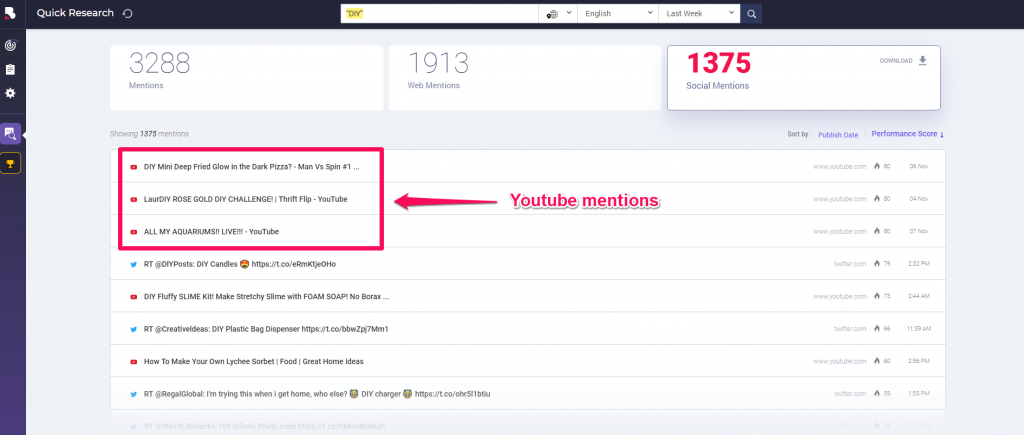Click the BrandMentions logo icon
The image size is (1024, 435).
tap(10, 12)
